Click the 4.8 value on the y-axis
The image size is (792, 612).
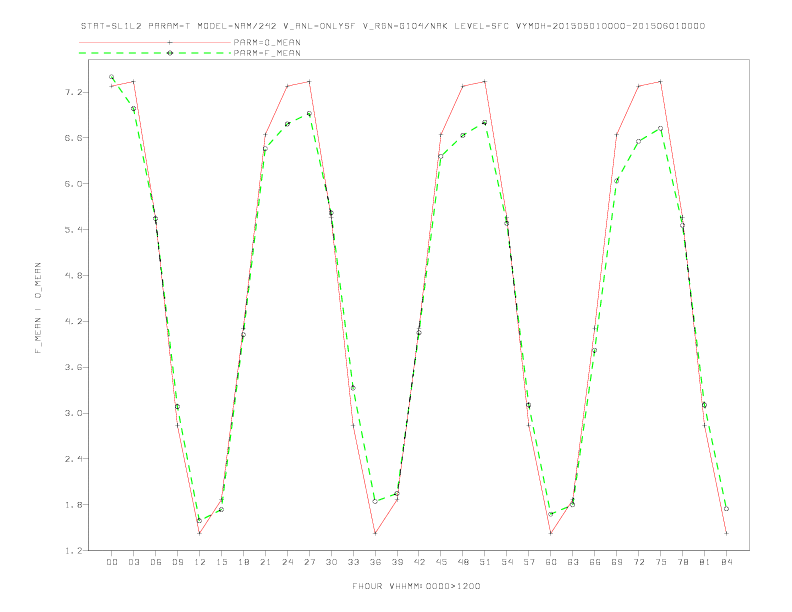coord(73,275)
